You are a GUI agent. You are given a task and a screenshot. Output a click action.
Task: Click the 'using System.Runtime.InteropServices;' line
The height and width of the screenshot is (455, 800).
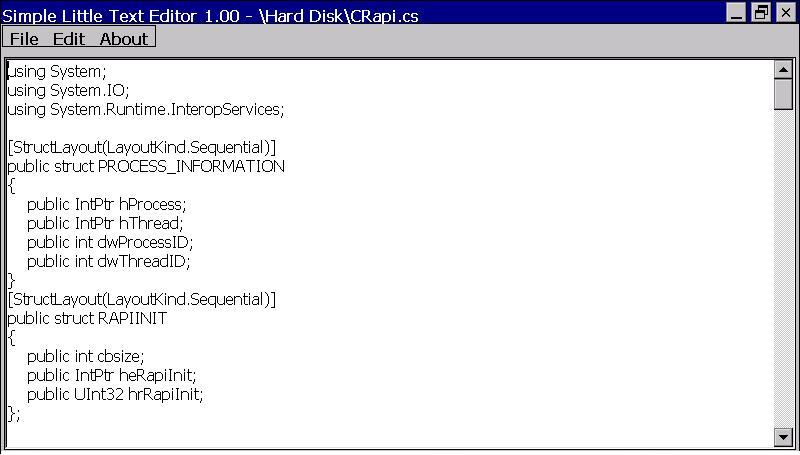[145, 109]
